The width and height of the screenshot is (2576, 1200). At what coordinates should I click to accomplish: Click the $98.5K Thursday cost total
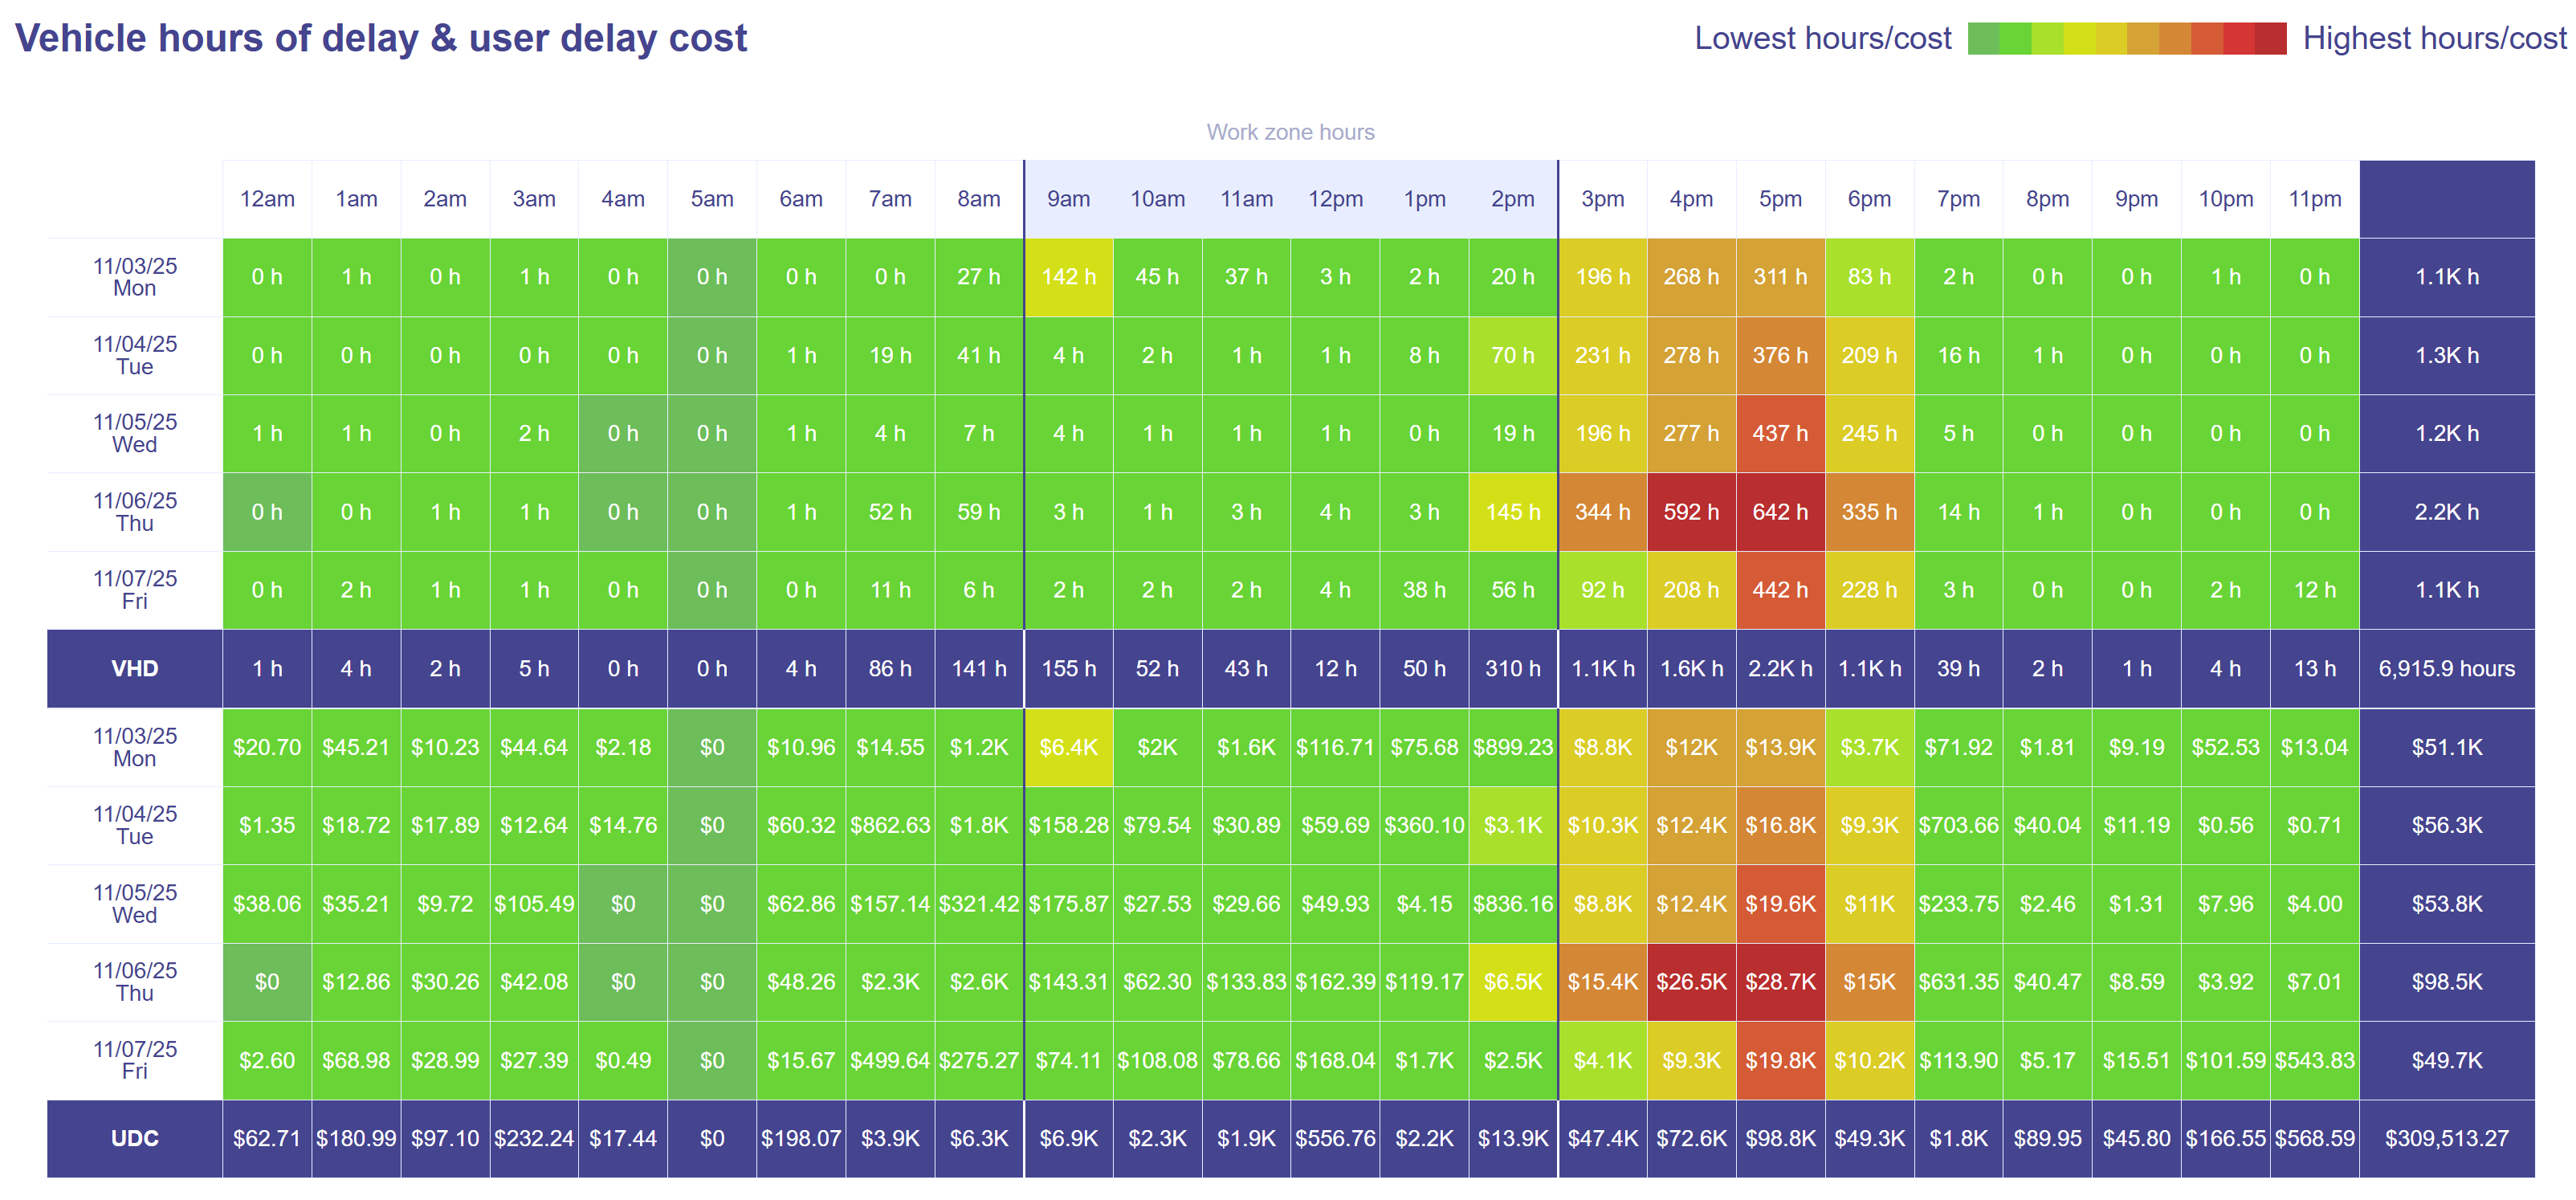click(x=2446, y=982)
